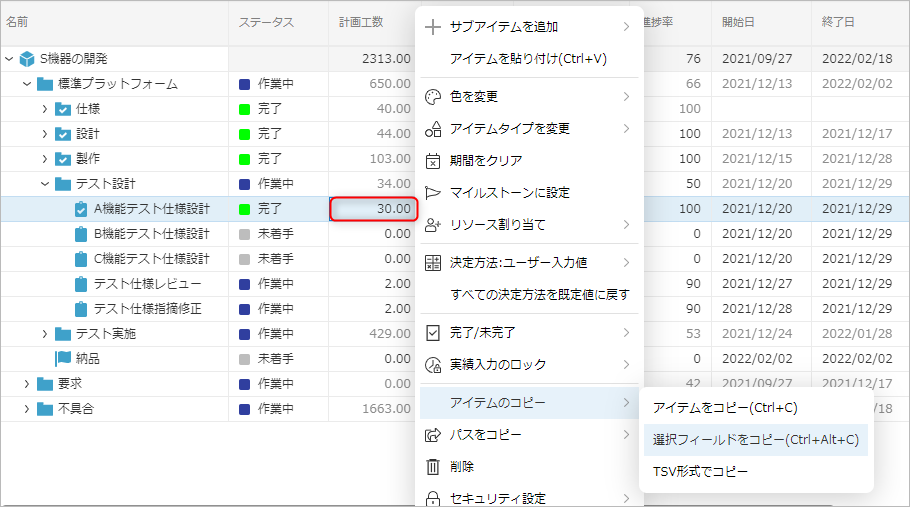Click the trash icon beside 削除
This screenshot has height=507, width=910.
tap(433, 467)
